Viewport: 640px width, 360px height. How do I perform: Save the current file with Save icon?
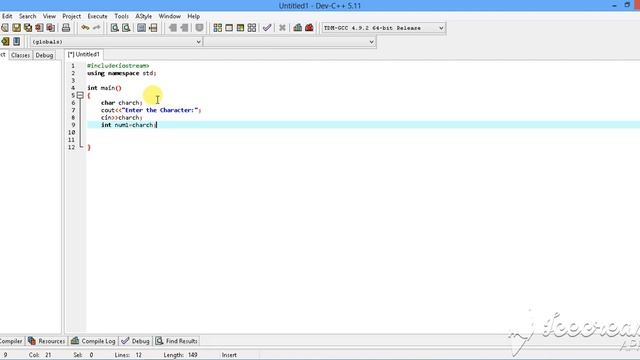[x=16, y=28]
